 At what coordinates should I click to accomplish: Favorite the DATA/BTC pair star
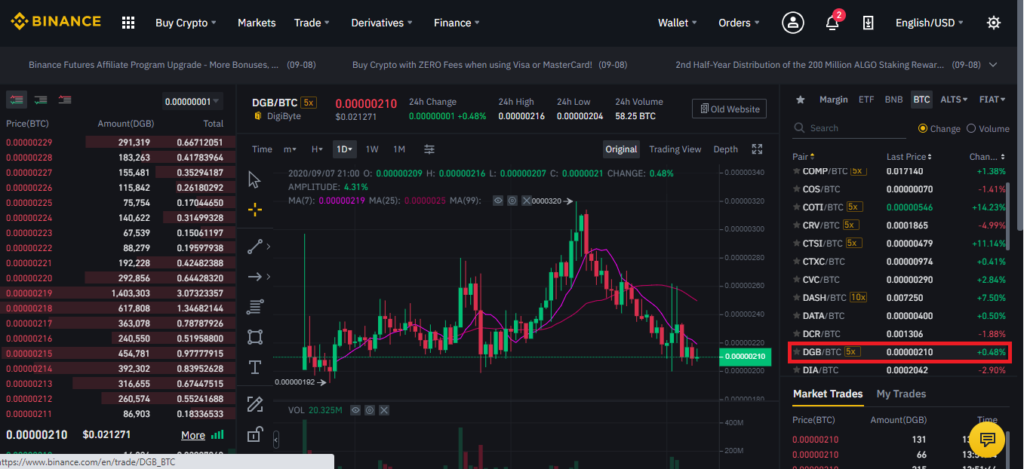point(796,315)
